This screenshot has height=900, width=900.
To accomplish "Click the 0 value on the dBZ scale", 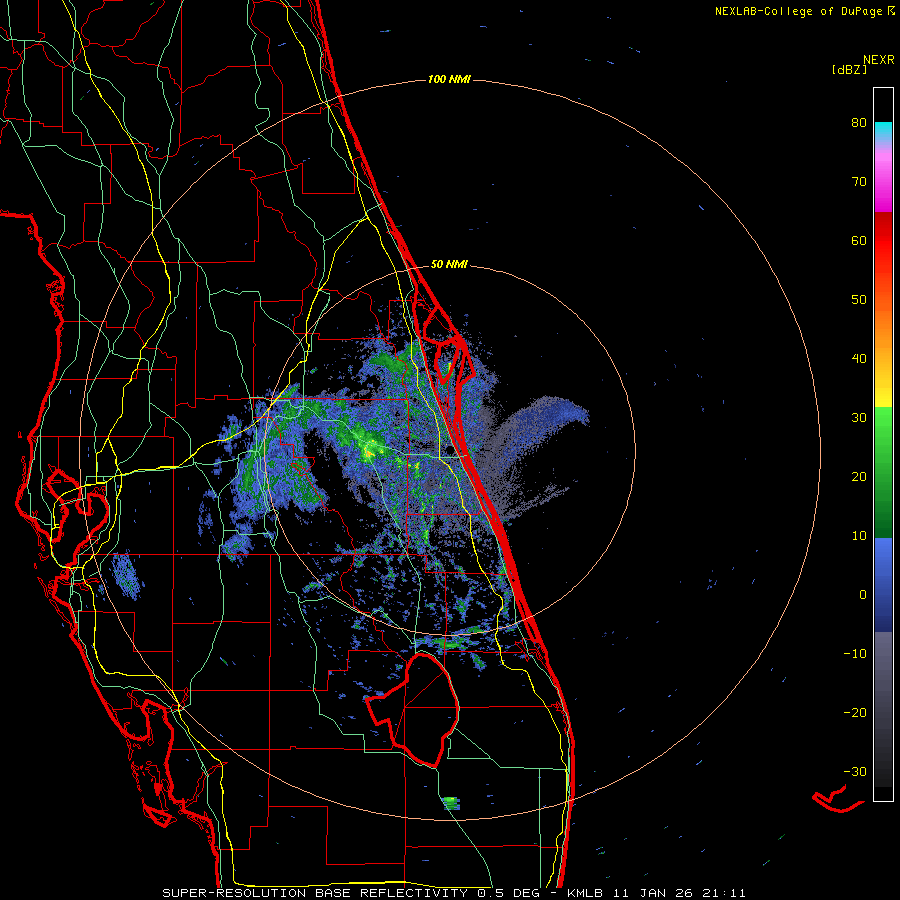I will click(863, 595).
